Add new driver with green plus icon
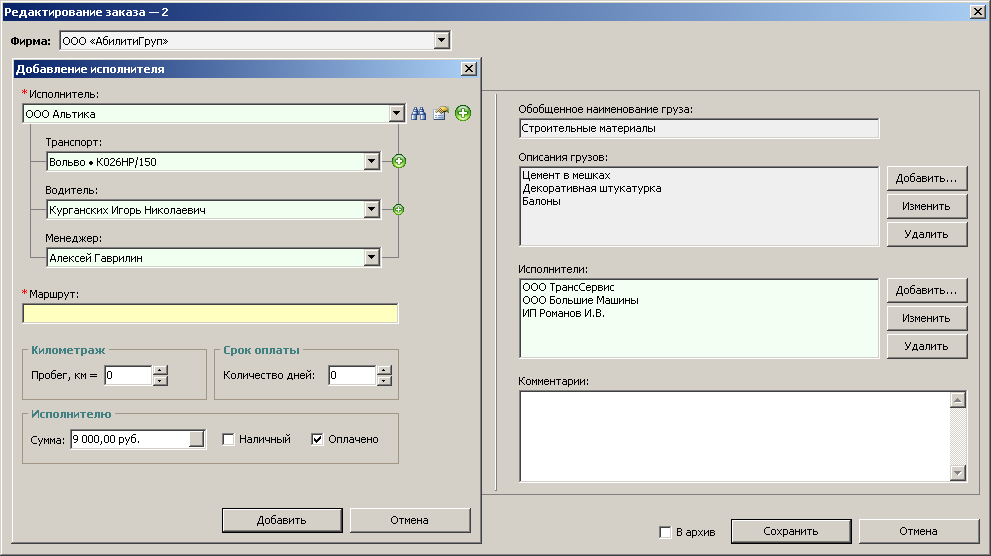 (398, 209)
